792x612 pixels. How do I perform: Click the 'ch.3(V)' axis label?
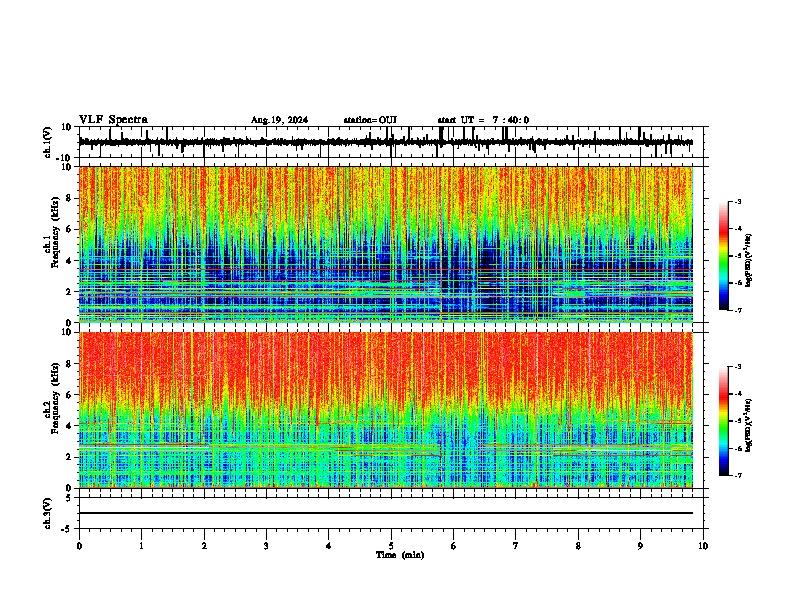(x=48, y=513)
